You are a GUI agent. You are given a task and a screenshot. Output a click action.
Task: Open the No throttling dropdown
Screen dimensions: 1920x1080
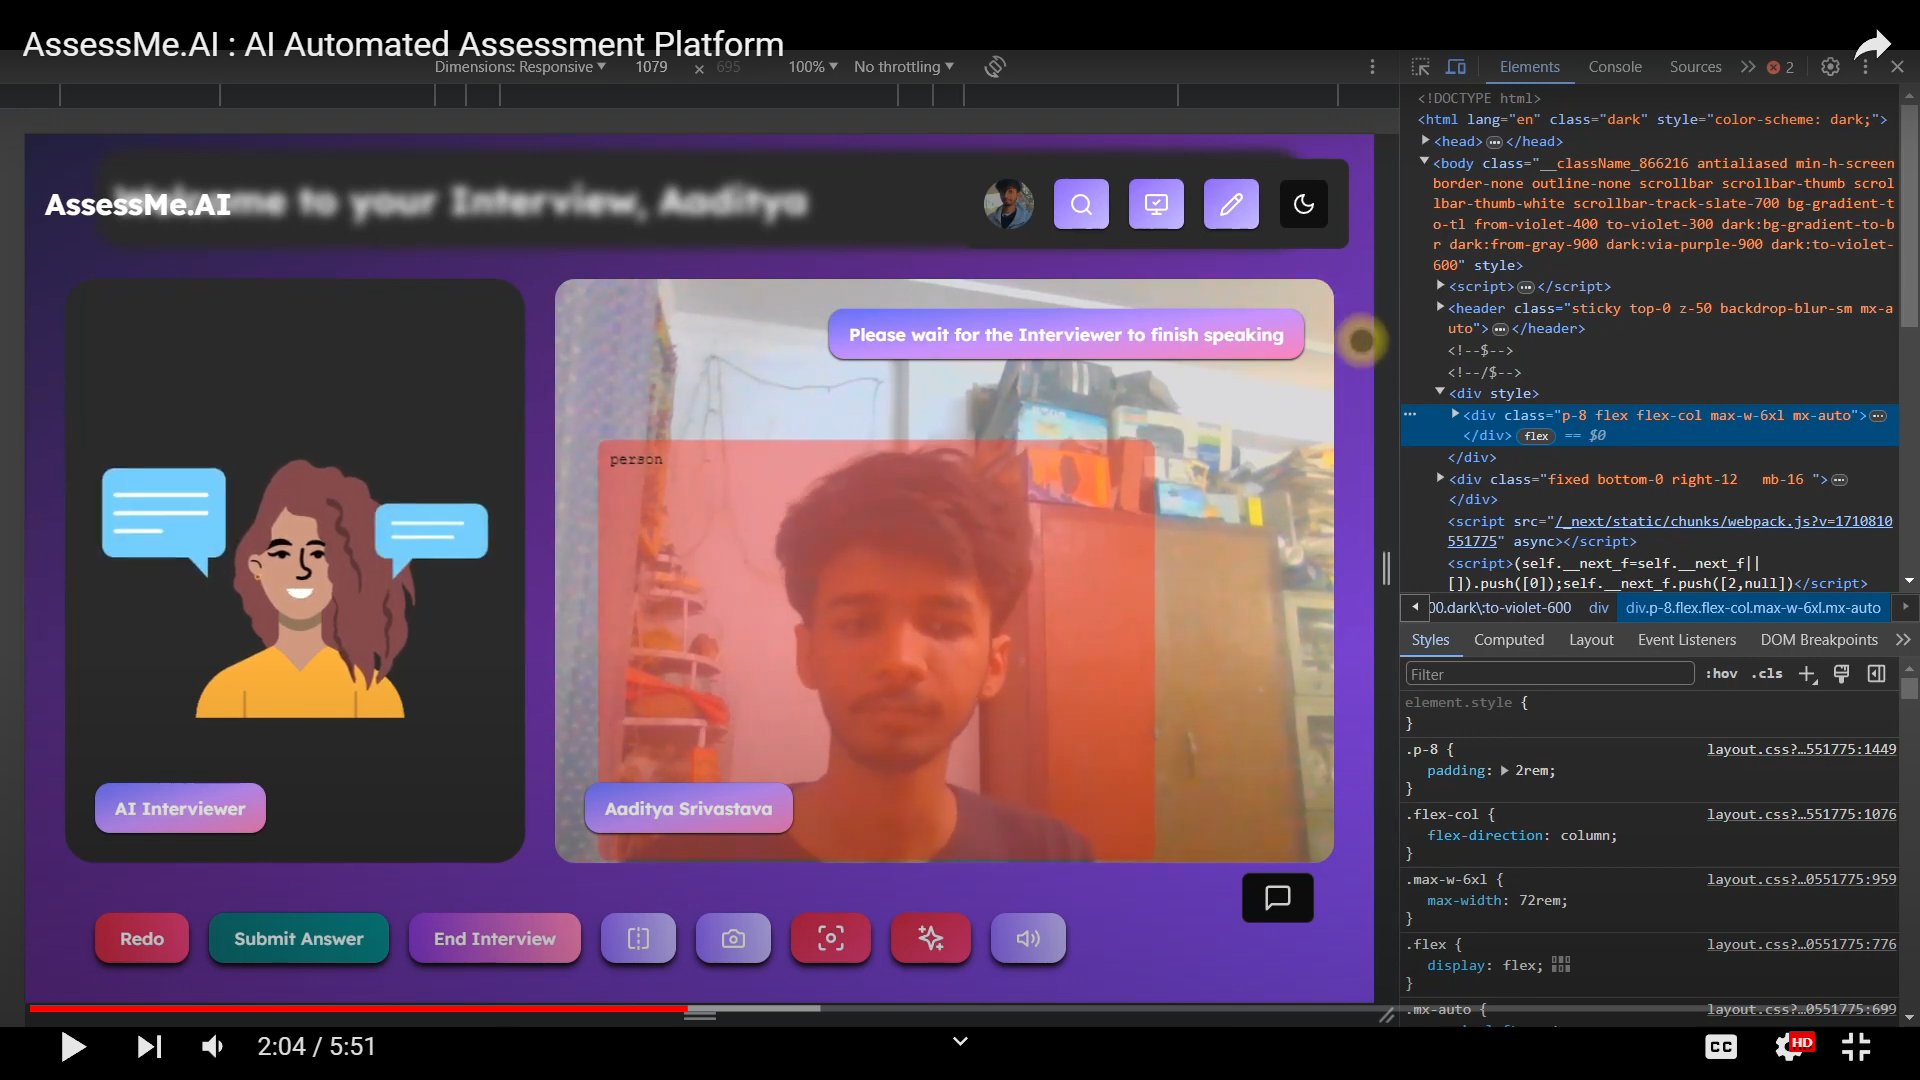tap(903, 67)
